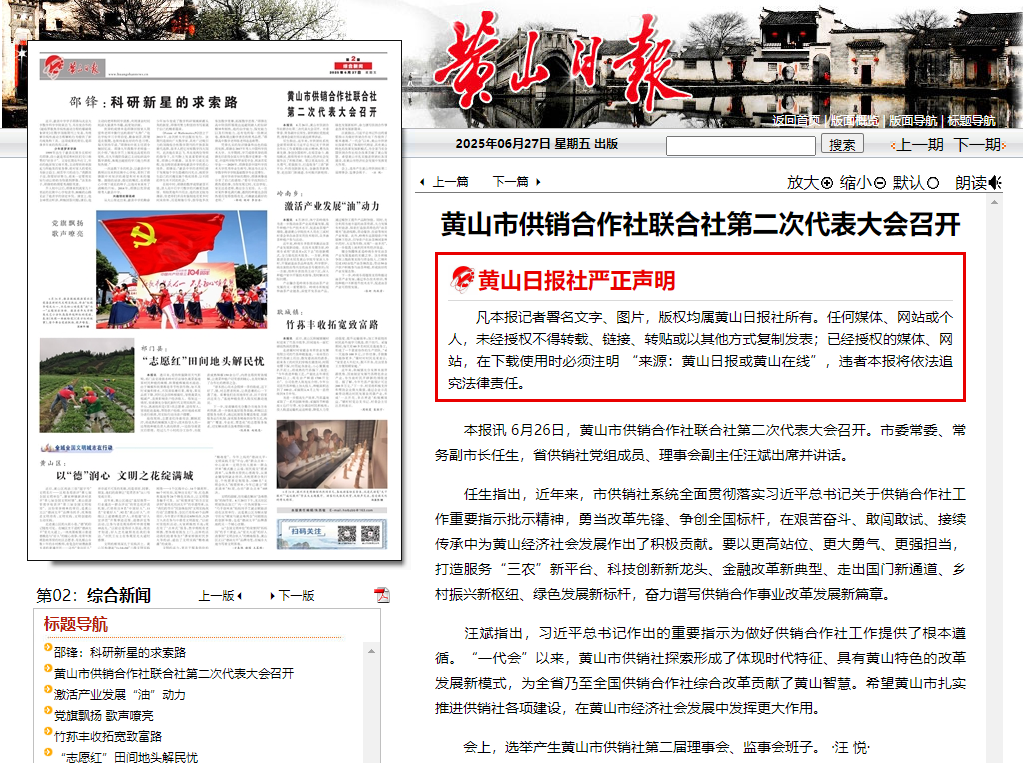1023x763 pixels.
Task: Open the PDF download icon
Action: pyautogui.click(x=382, y=595)
